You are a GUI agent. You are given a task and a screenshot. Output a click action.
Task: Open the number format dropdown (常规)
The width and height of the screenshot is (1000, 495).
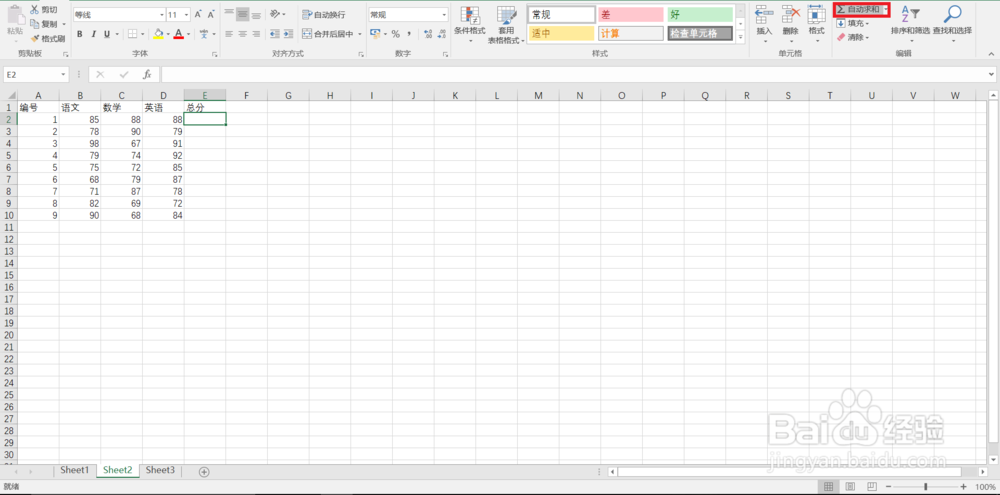point(445,15)
